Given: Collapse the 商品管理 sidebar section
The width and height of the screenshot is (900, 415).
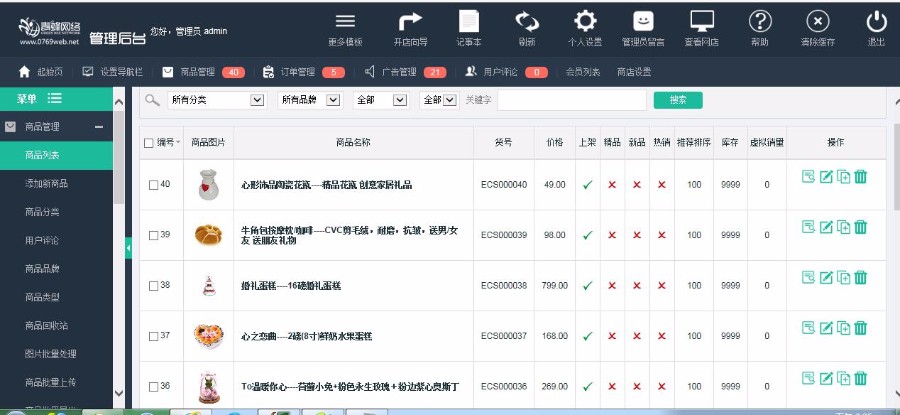Looking at the screenshot, I should click(99, 127).
